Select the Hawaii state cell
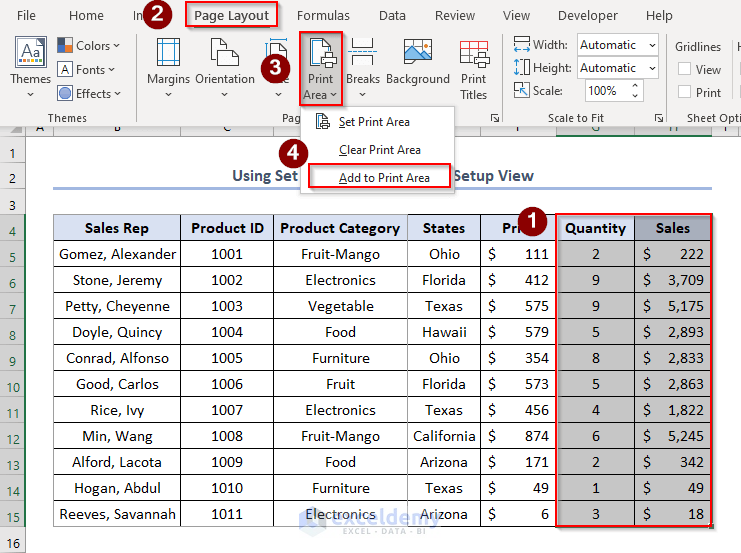Image resolution: width=741 pixels, height=553 pixels. [x=444, y=332]
